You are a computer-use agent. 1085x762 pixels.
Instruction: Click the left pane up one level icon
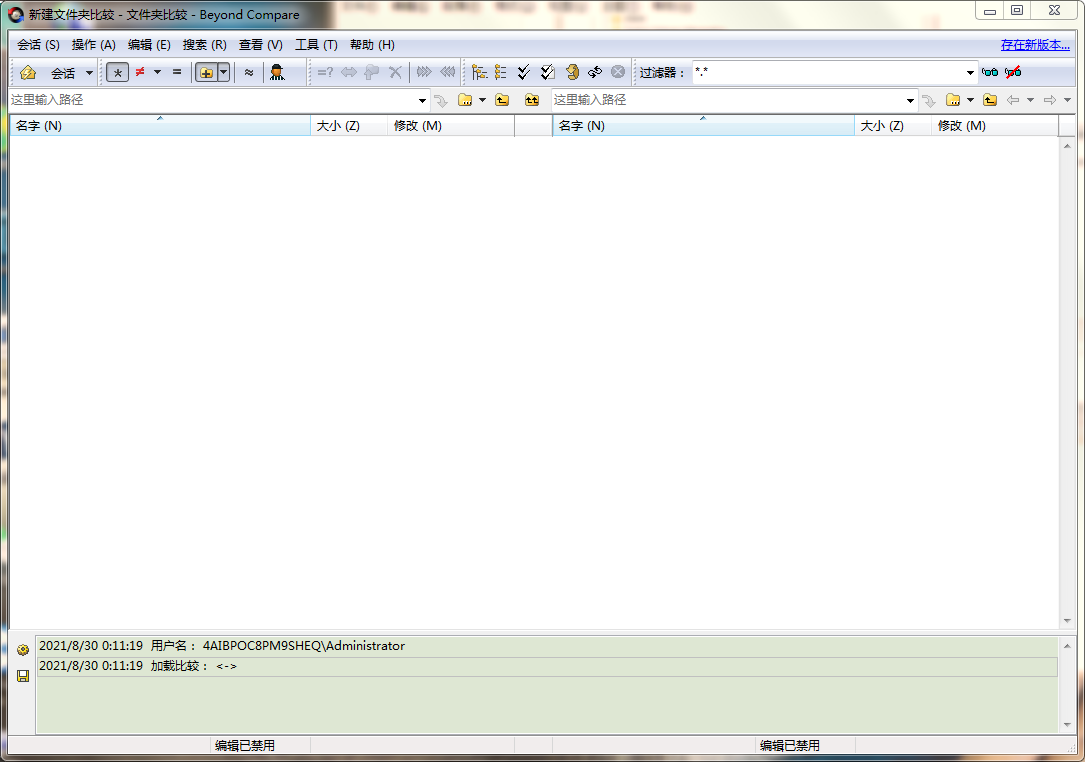(502, 100)
